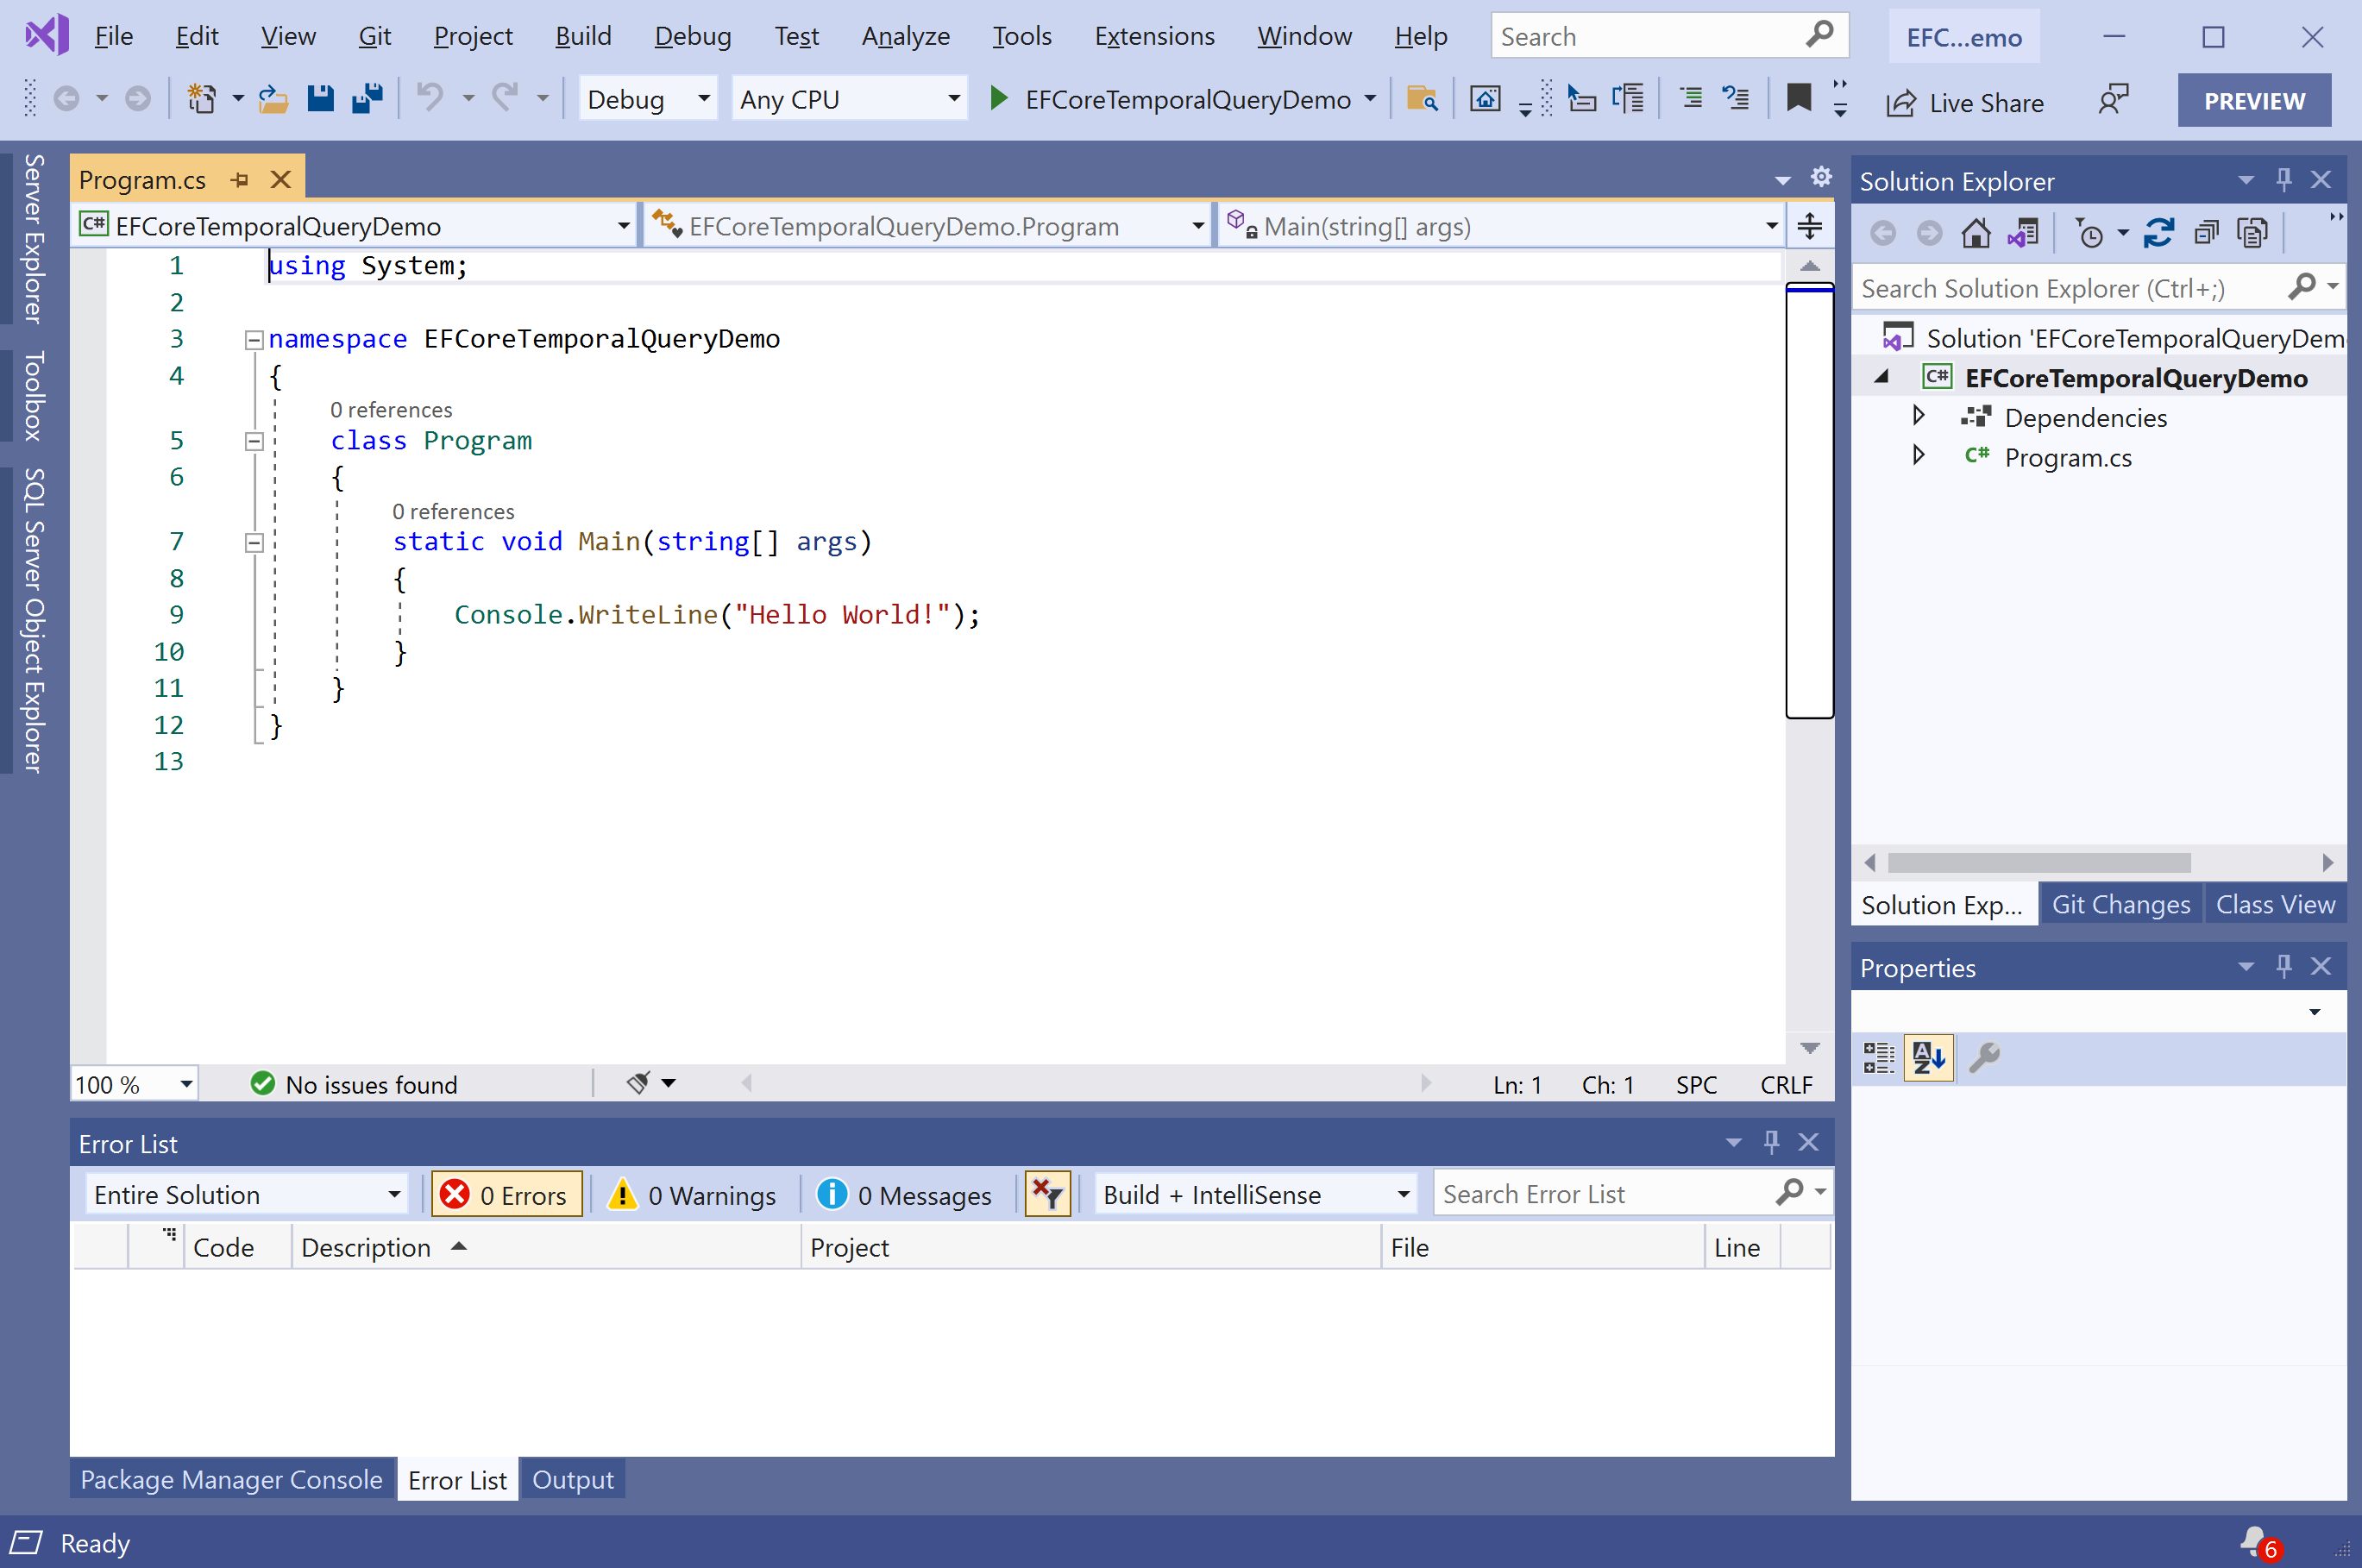Click the Save All toolbar icon
This screenshot has width=2362, height=1568.
pos(367,99)
